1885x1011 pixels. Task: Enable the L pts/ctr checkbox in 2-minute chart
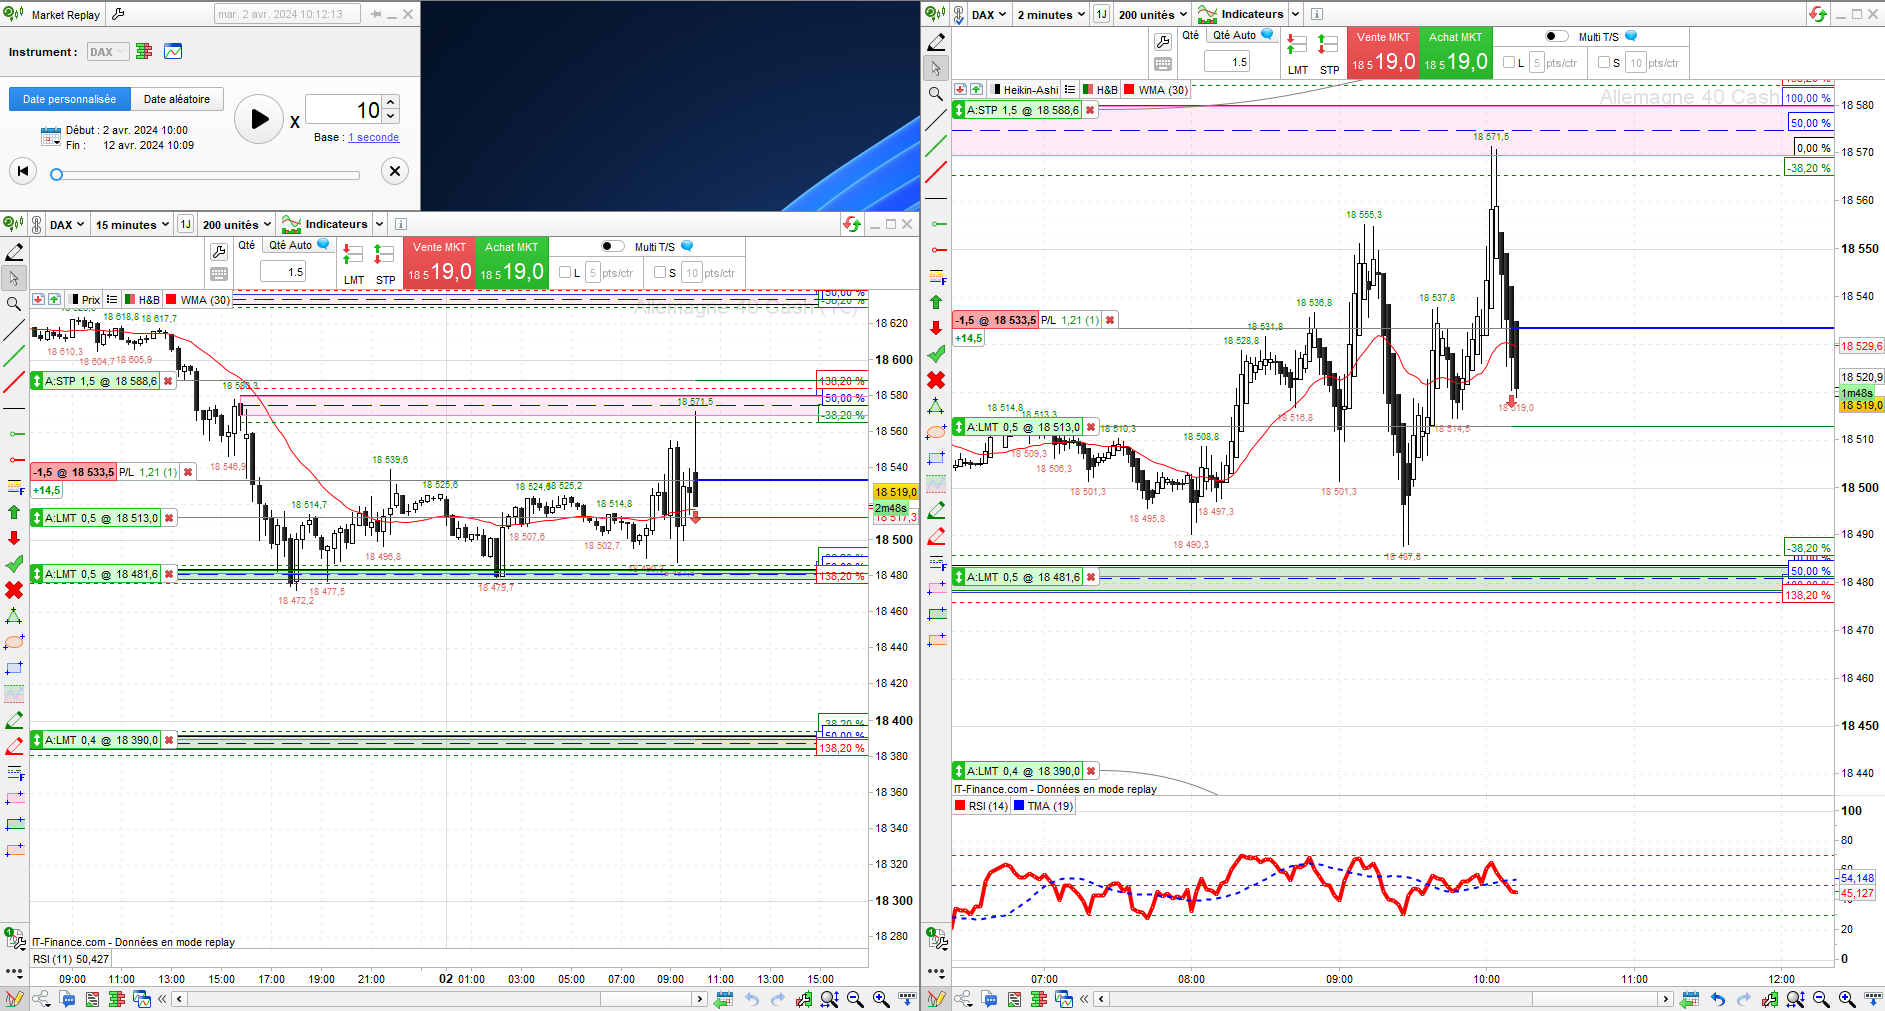(1509, 62)
